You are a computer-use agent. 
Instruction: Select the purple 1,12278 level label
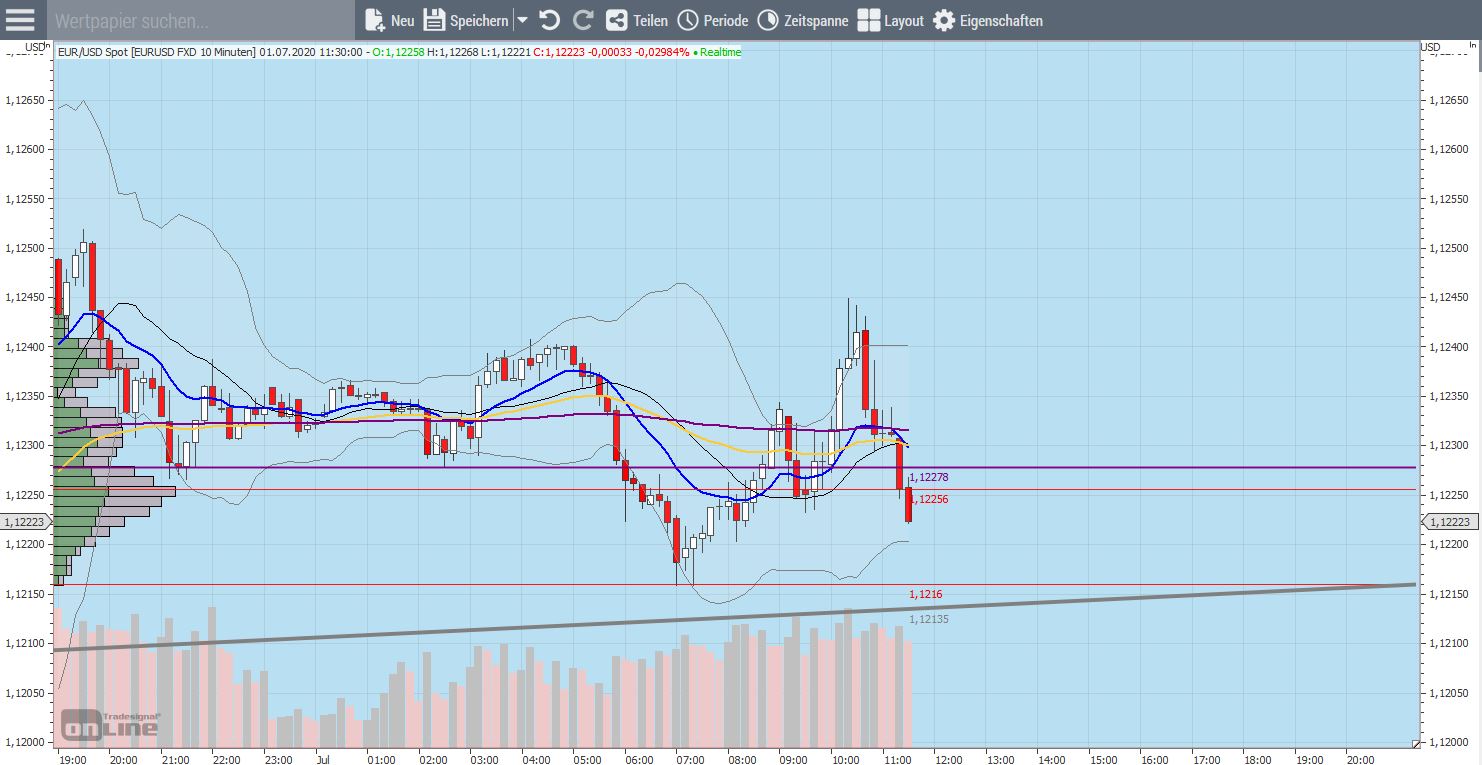tap(928, 477)
